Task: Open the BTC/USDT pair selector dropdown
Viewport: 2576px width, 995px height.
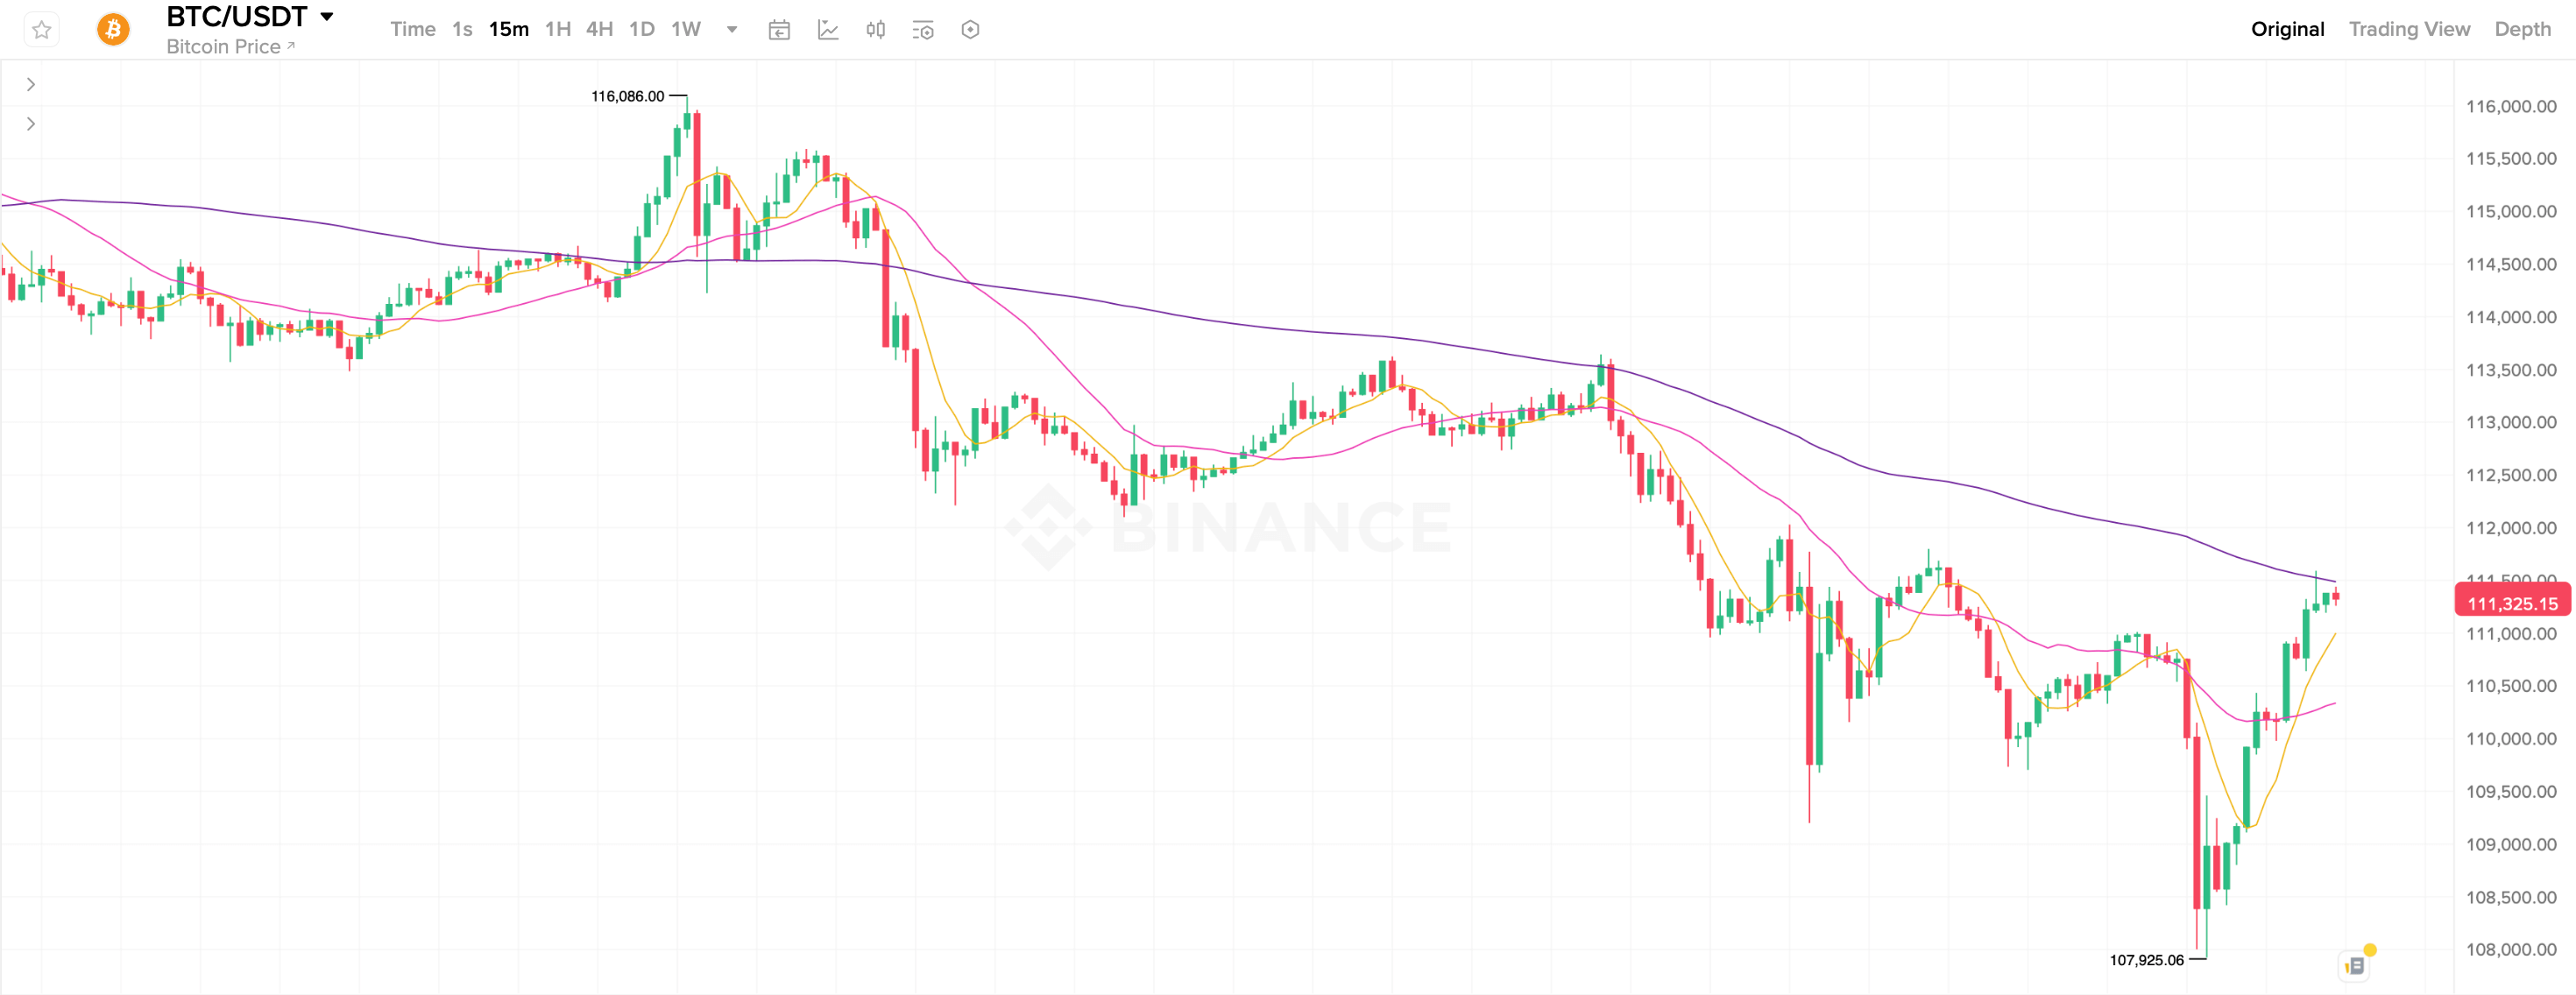Action: tap(326, 17)
